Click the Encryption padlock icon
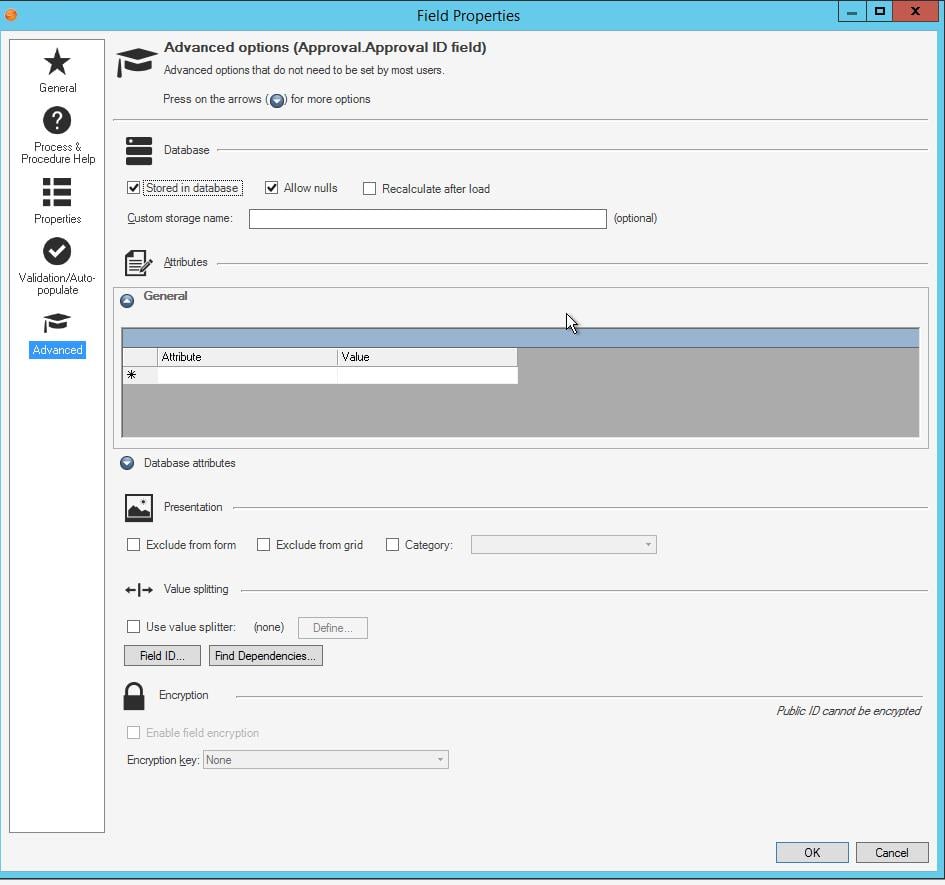This screenshot has width=945, height=885. tap(137, 695)
